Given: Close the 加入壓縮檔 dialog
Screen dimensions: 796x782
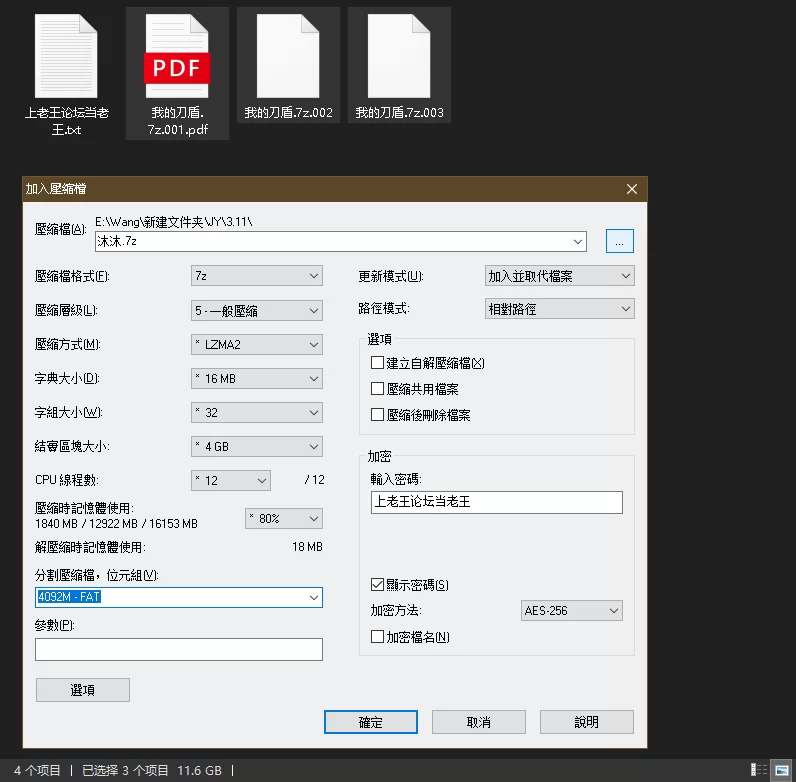Looking at the screenshot, I should coord(631,189).
